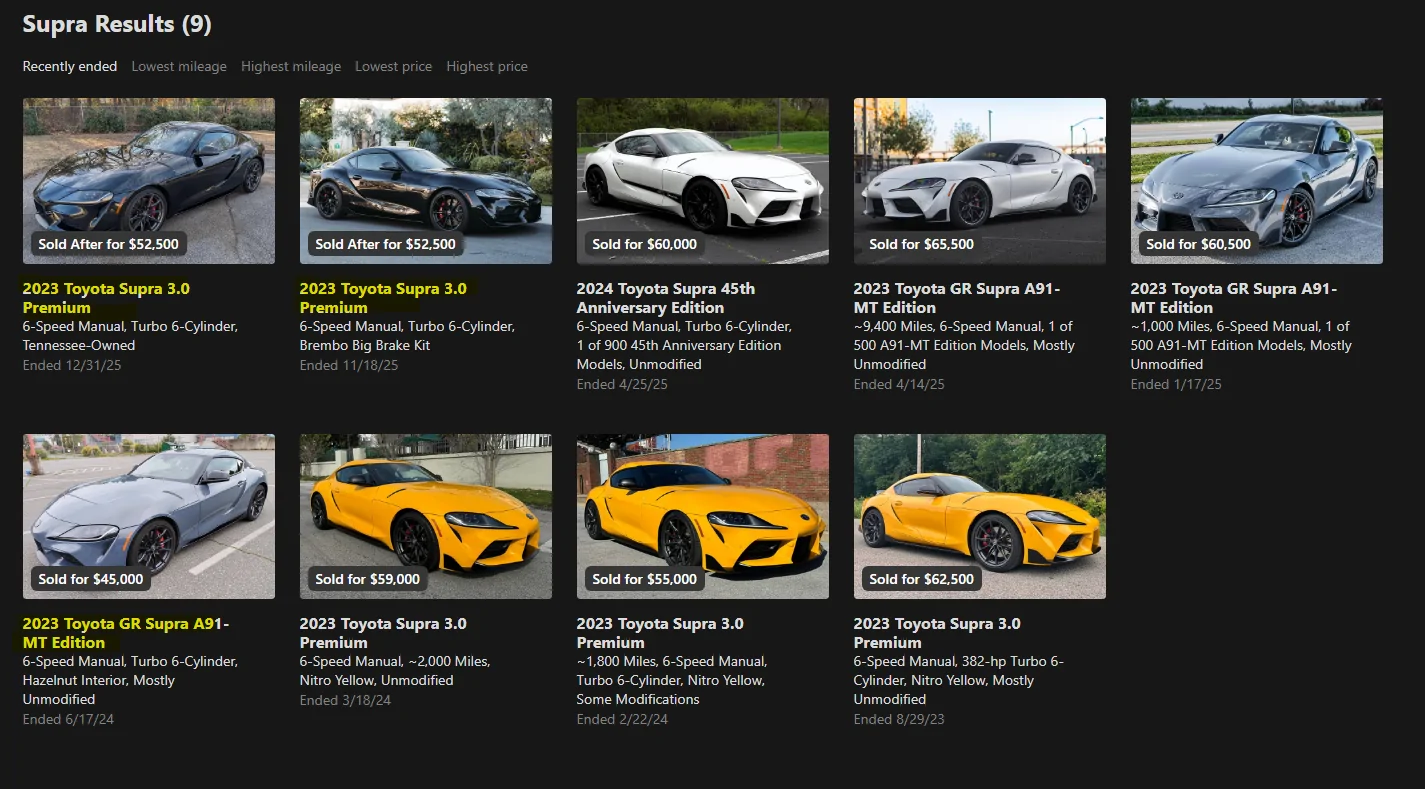Screen dimensions: 1425x789
Task: Open the photo of the Hazelnut Interior Supra
Action: (149, 516)
